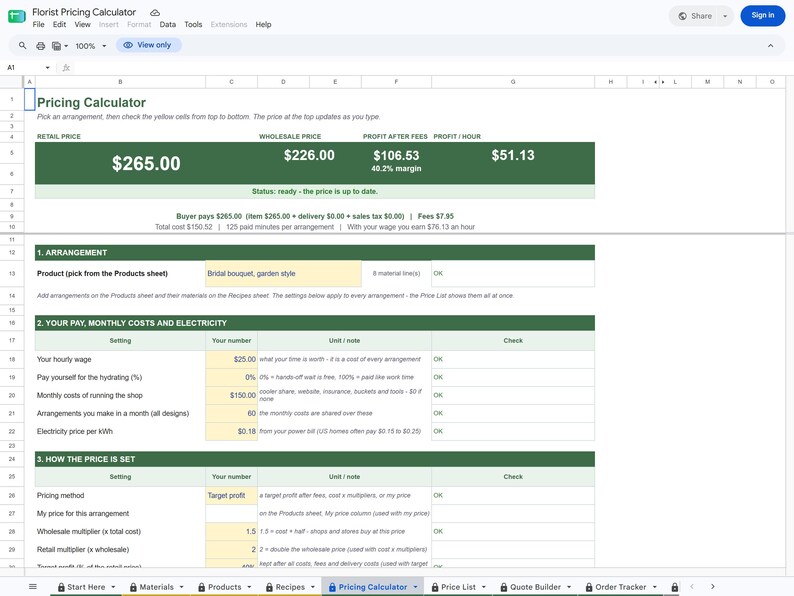Open the Share options dropdown arrow
Image resolution: width=794 pixels, height=596 pixels.
click(725, 16)
